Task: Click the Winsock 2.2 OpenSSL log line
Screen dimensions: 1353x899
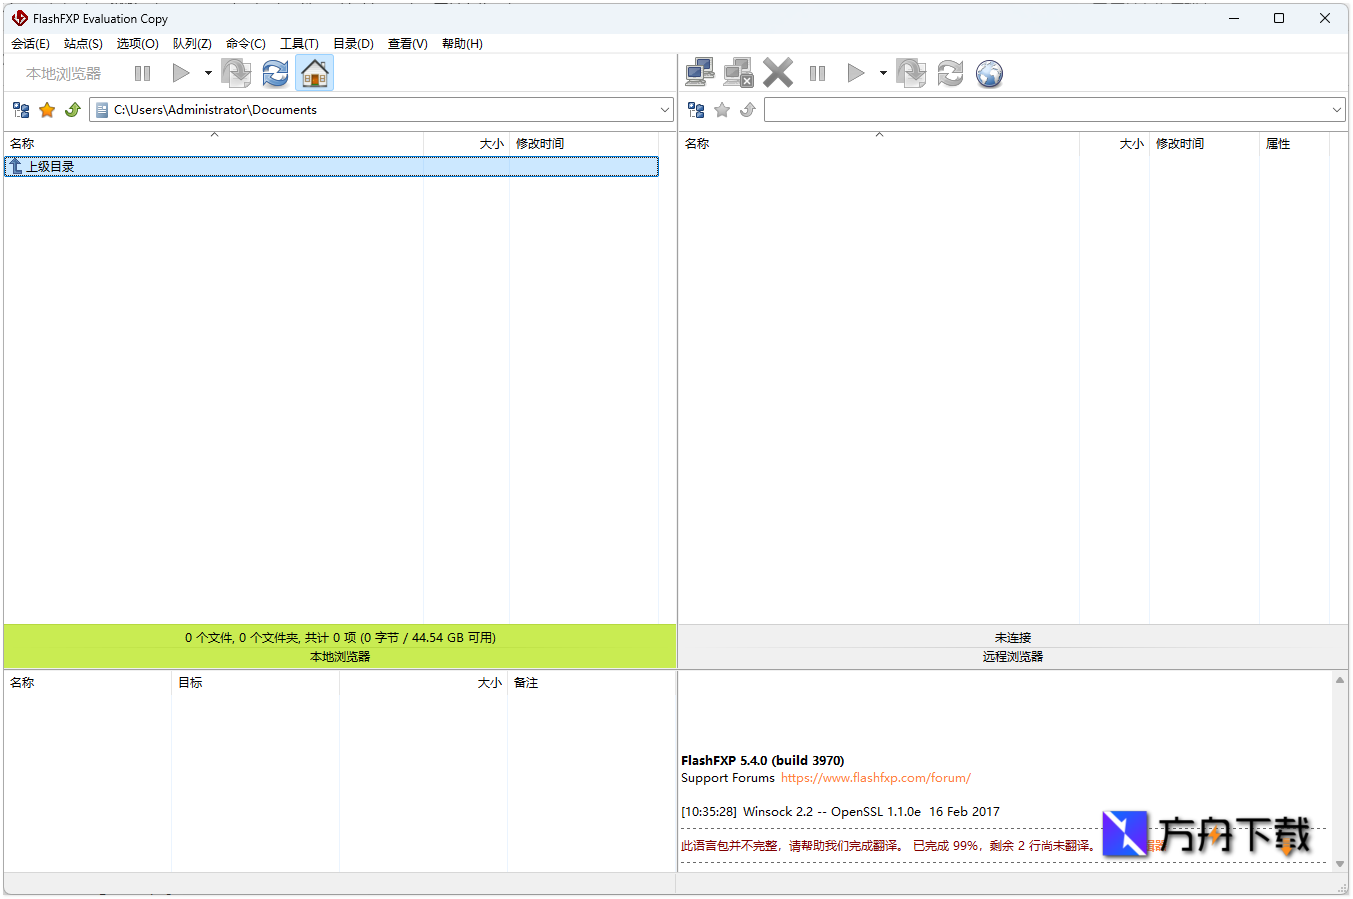Action: [840, 812]
